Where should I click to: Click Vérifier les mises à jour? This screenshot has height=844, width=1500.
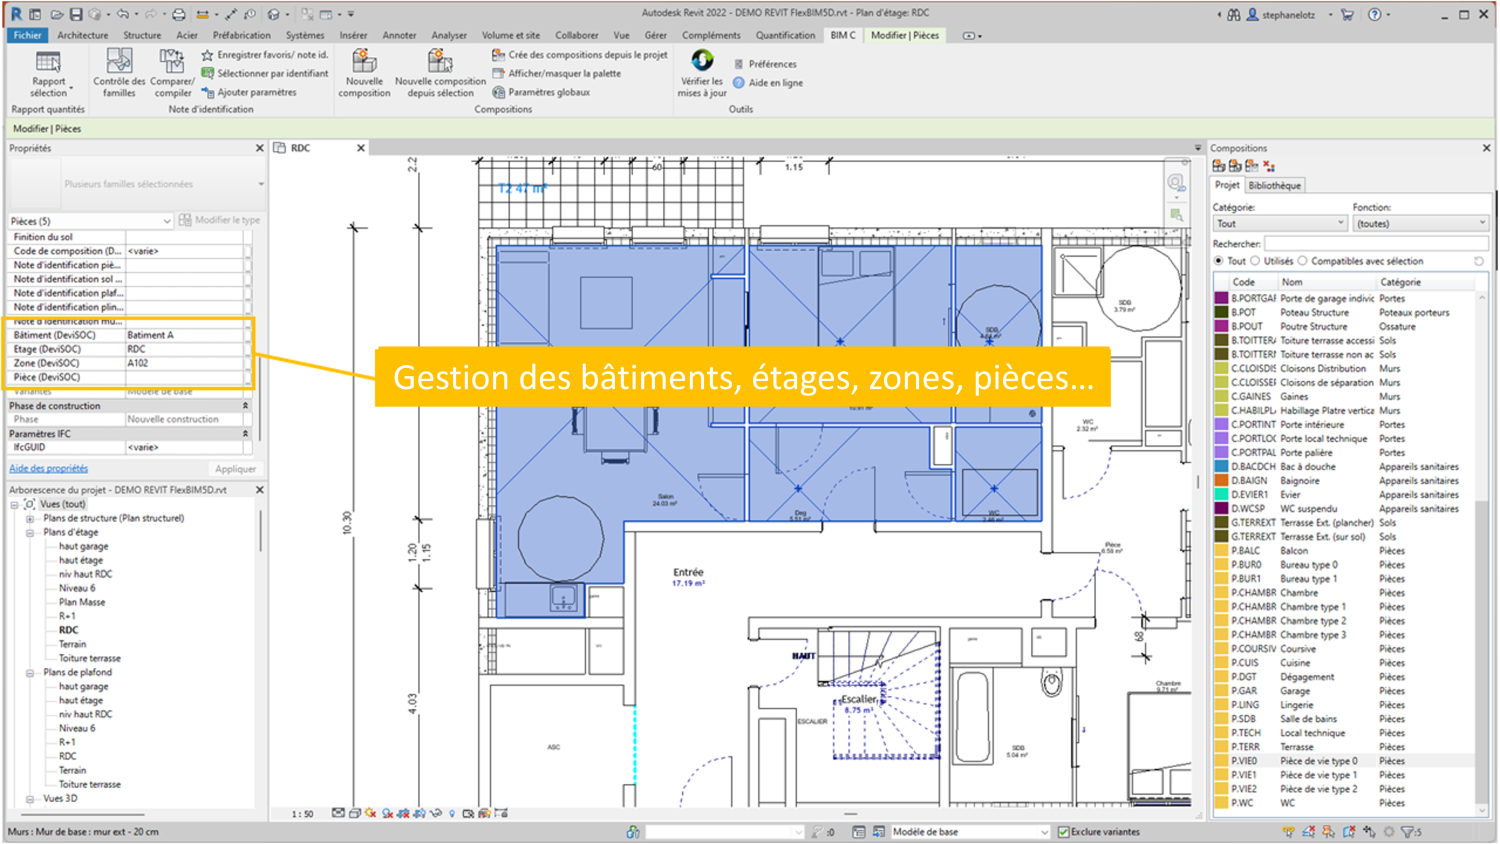(702, 75)
